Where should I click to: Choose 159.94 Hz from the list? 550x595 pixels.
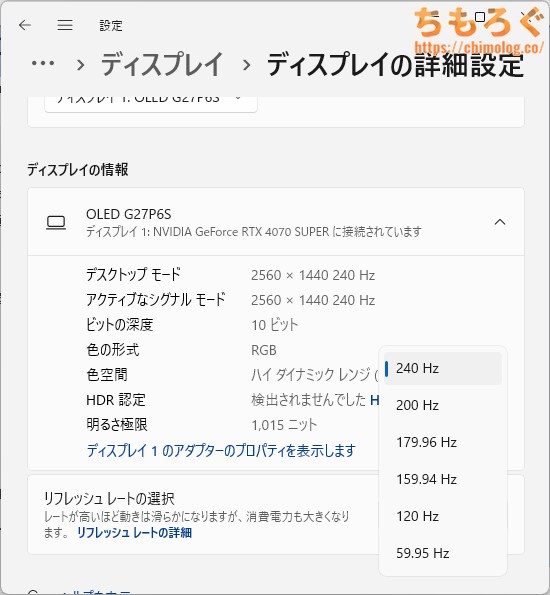443,479
